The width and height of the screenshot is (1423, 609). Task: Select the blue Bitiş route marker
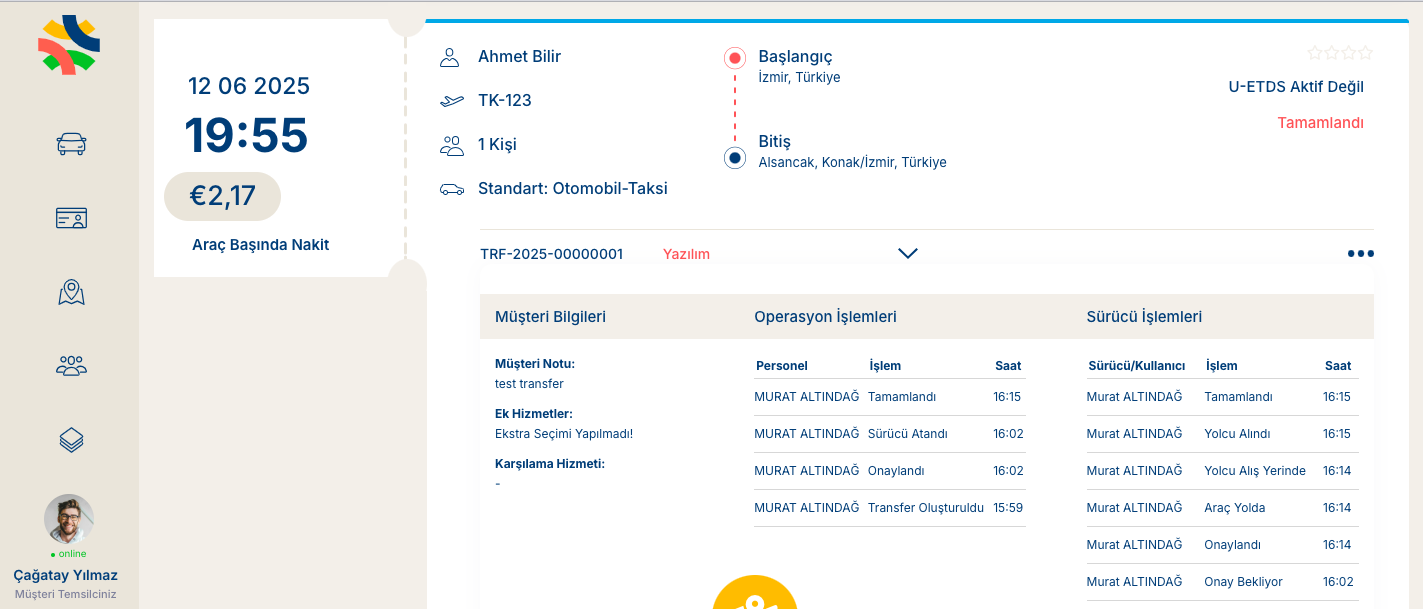pyautogui.click(x=735, y=158)
